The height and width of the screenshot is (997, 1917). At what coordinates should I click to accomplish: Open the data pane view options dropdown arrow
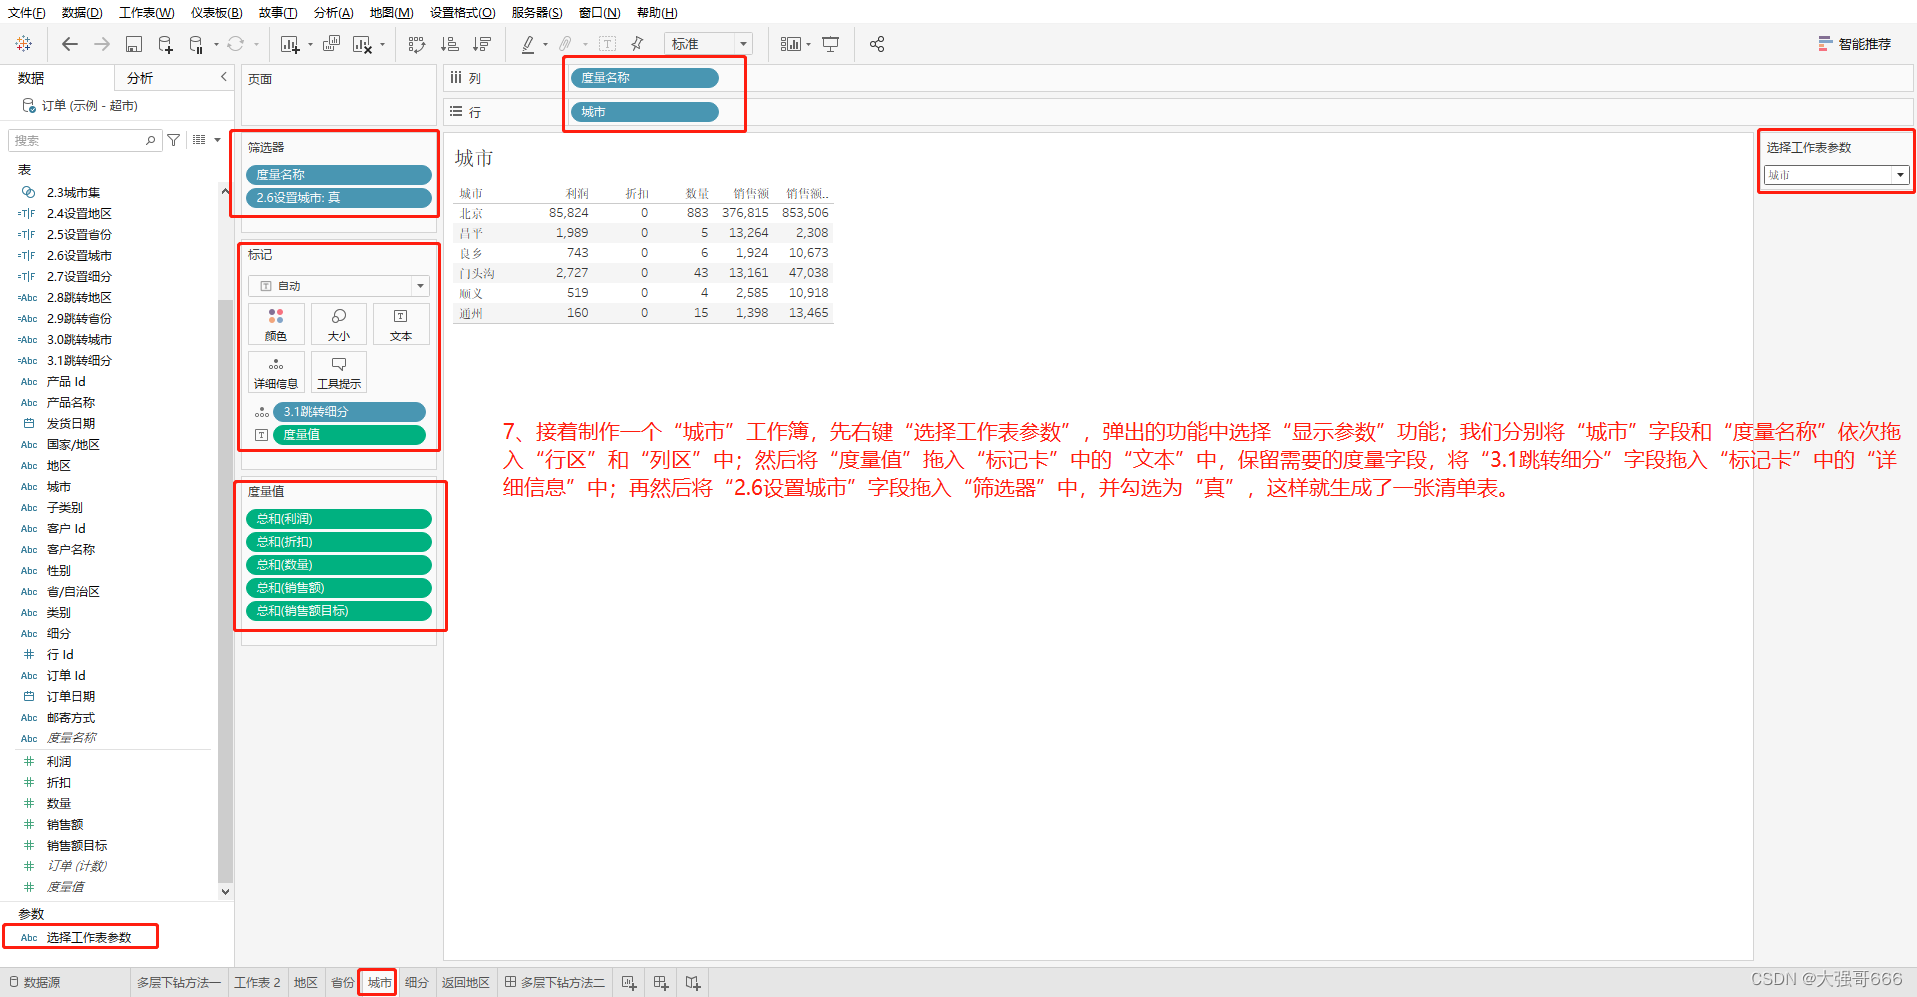[x=217, y=140]
